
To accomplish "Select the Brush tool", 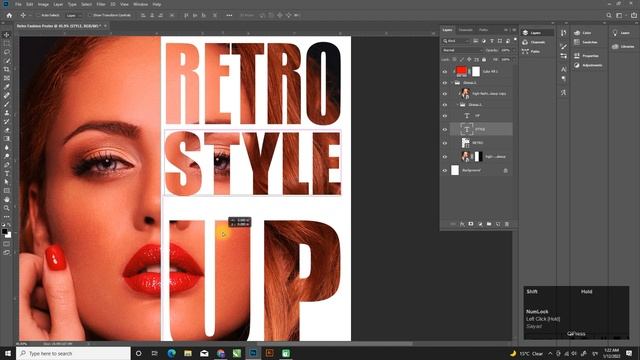I will [7, 104].
